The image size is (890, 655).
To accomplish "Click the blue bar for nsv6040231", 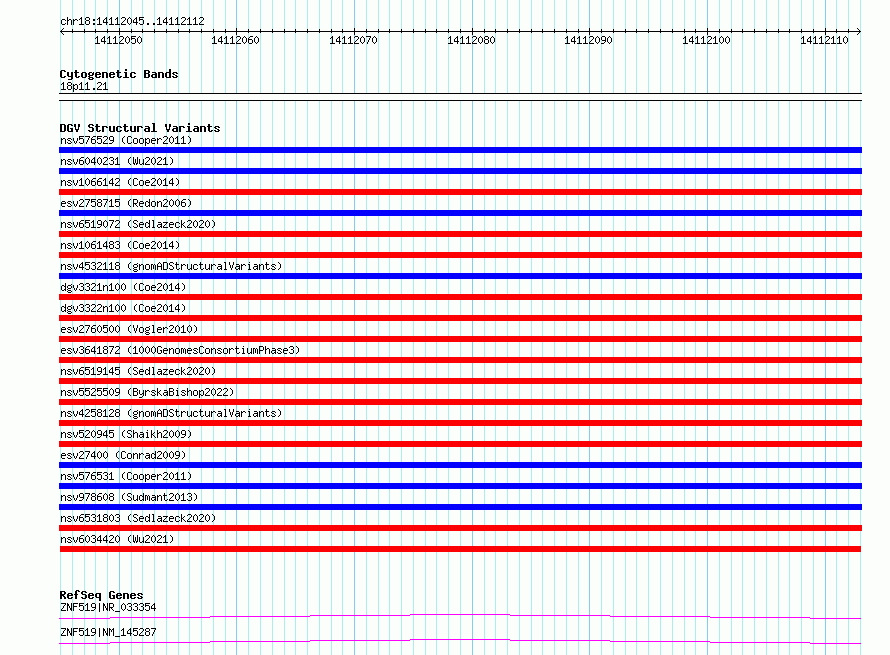I will pyautogui.click(x=460, y=171).
